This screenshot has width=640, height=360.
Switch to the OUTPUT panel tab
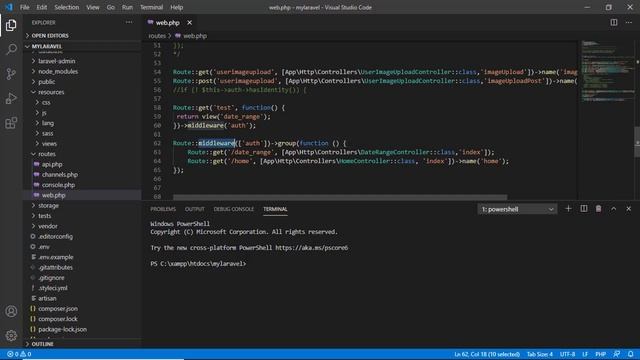click(x=195, y=209)
